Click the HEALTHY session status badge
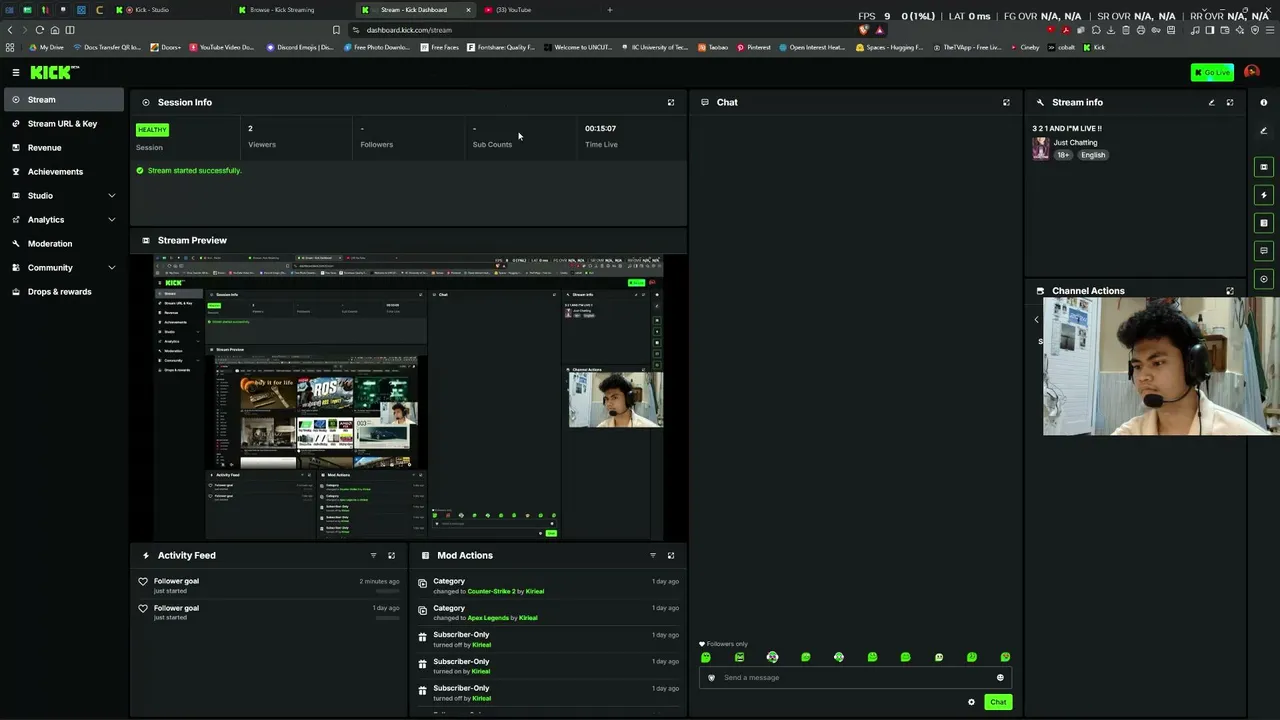The width and height of the screenshot is (1280, 720). 152,130
